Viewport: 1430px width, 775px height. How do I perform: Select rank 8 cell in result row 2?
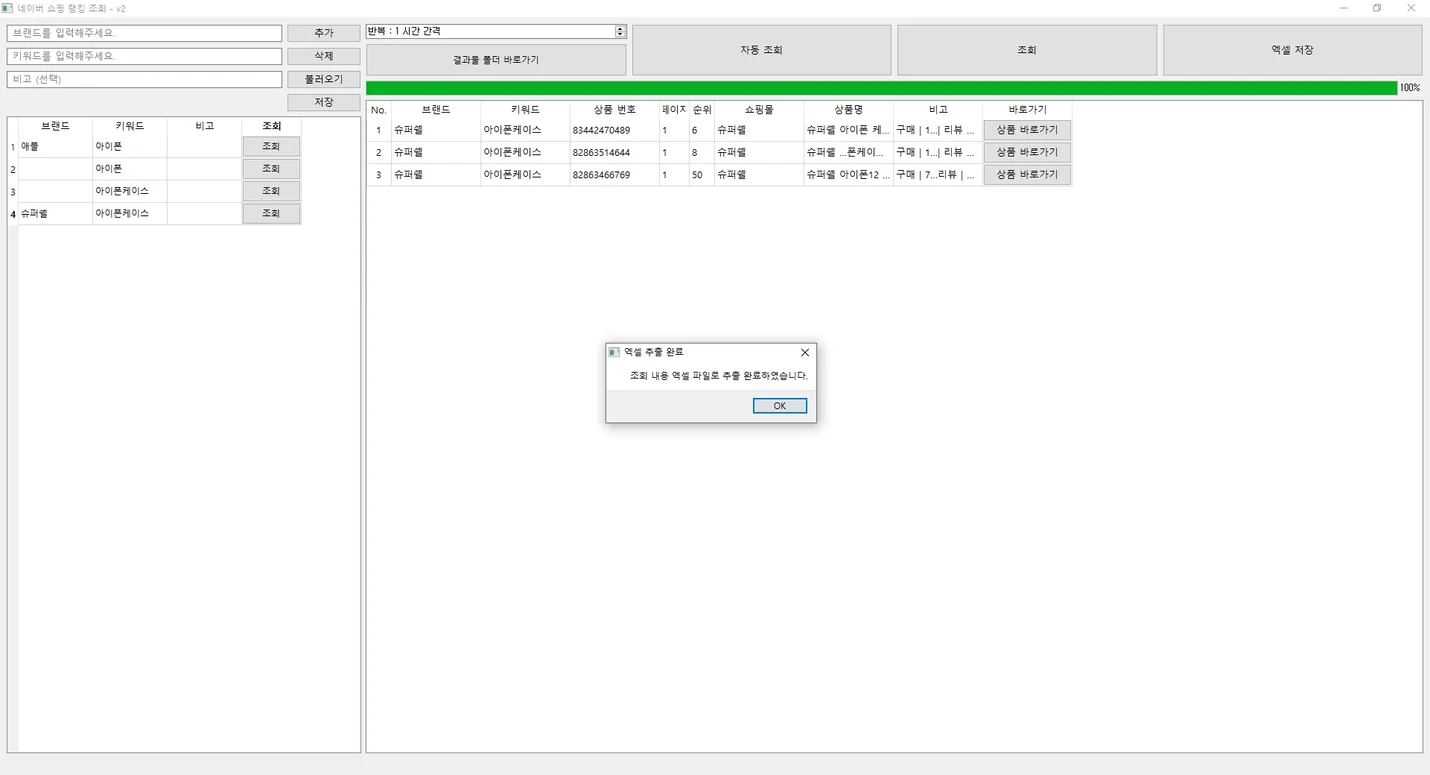[702, 152]
